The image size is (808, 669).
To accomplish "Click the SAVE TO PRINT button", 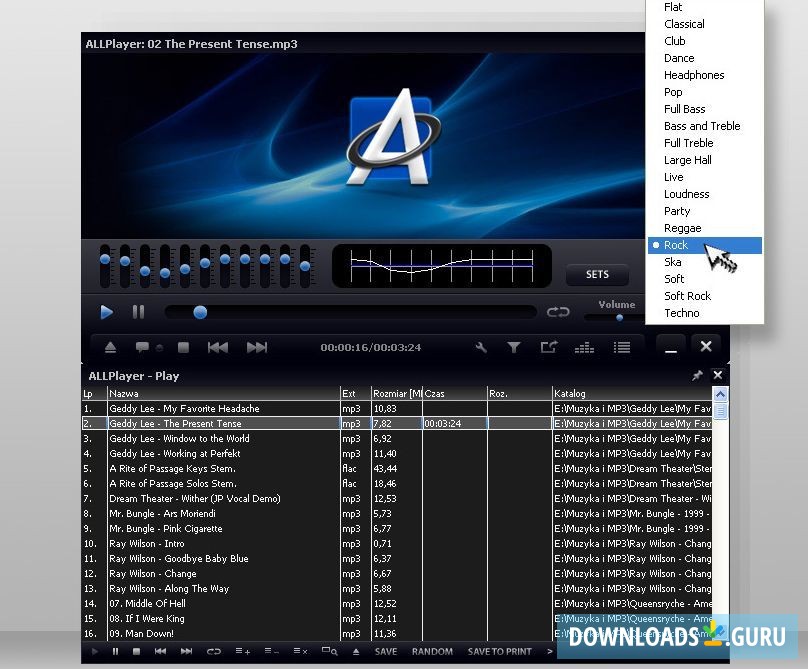I will pyautogui.click(x=499, y=651).
